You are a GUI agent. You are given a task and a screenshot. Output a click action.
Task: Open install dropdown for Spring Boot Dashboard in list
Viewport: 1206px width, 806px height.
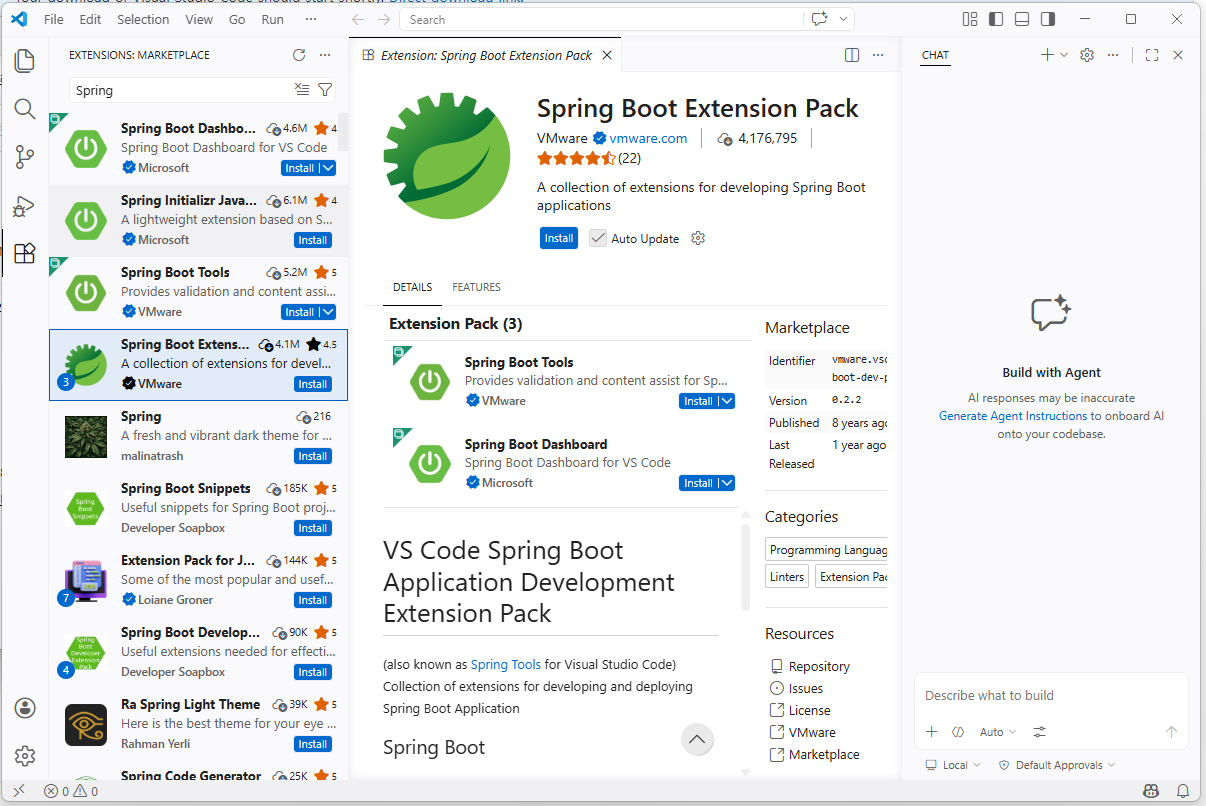click(x=328, y=168)
